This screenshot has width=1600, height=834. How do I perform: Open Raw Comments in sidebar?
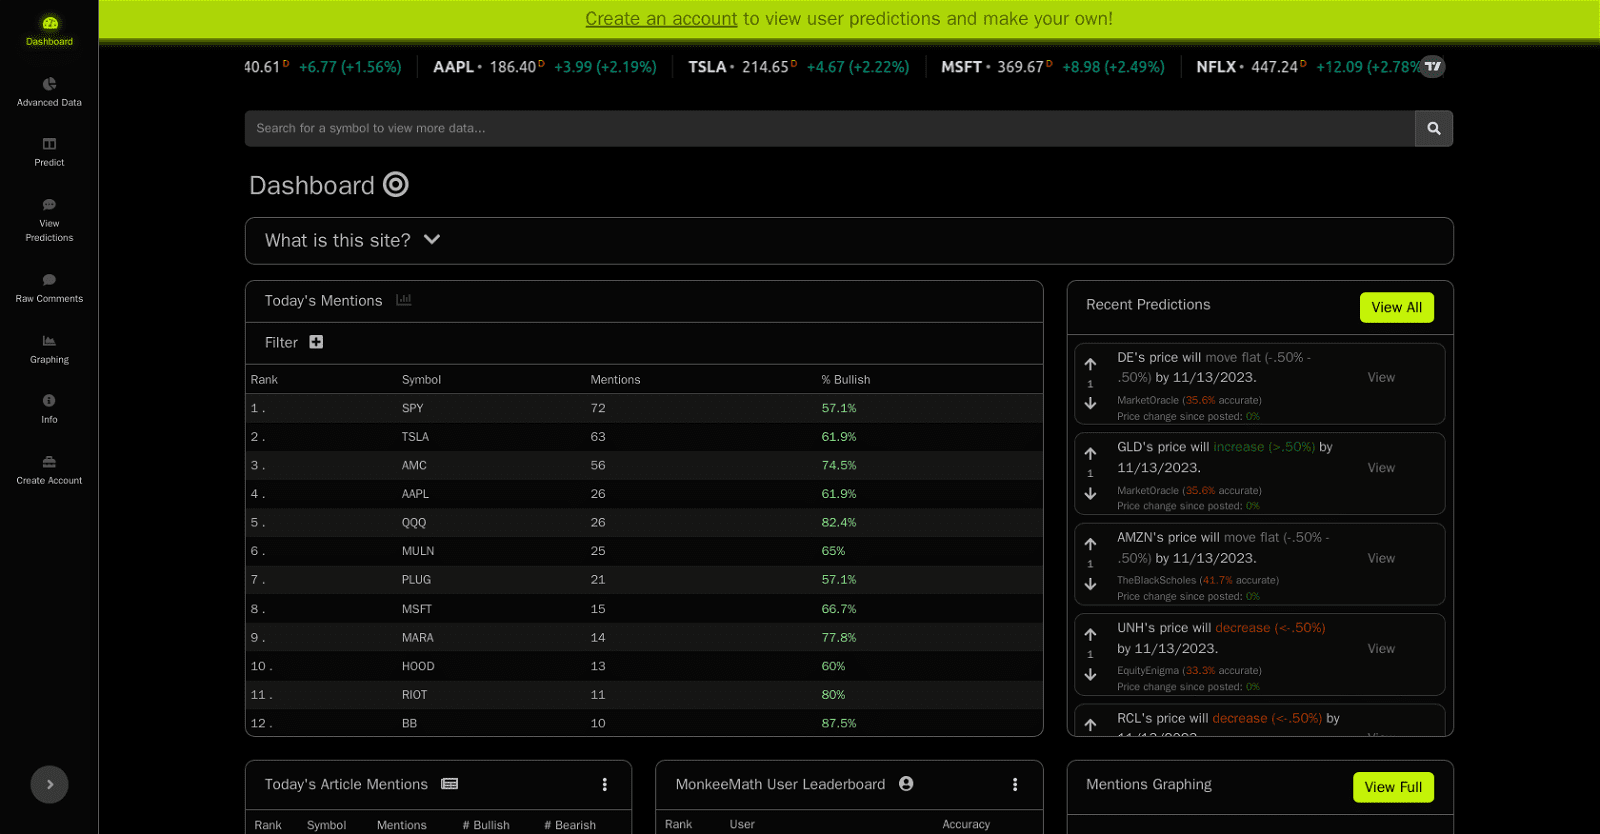49,288
